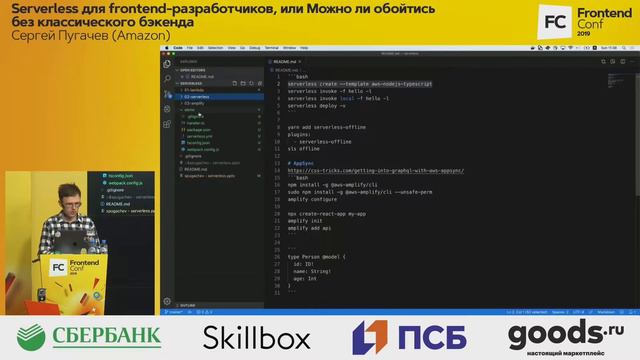Open the Edit menu
Image resolution: width=640 pixels, height=360 pixels.
coord(200,48)
